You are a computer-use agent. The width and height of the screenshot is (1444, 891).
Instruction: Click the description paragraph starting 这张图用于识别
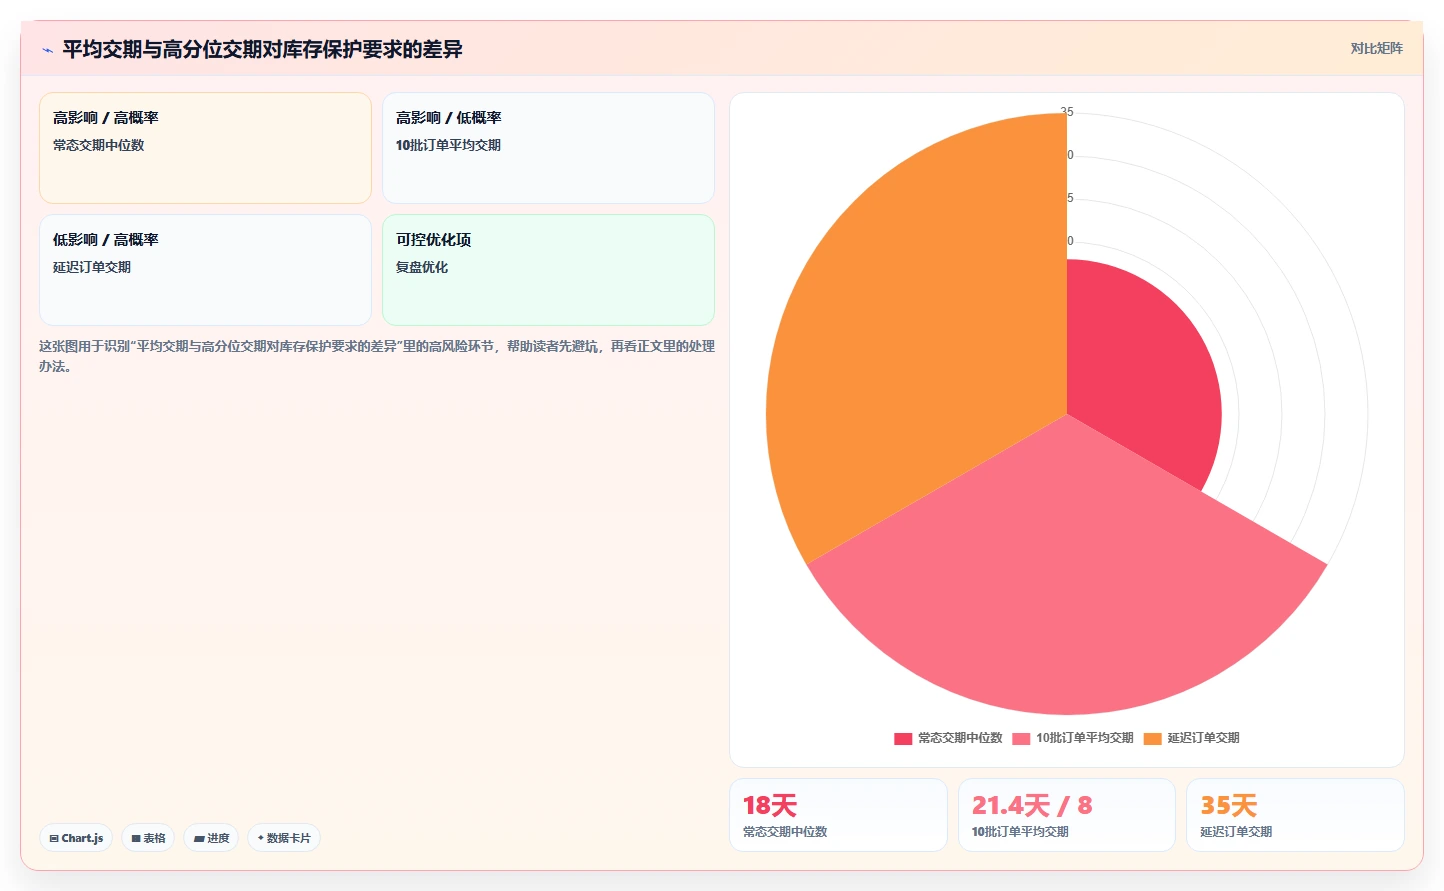point(377,356)
